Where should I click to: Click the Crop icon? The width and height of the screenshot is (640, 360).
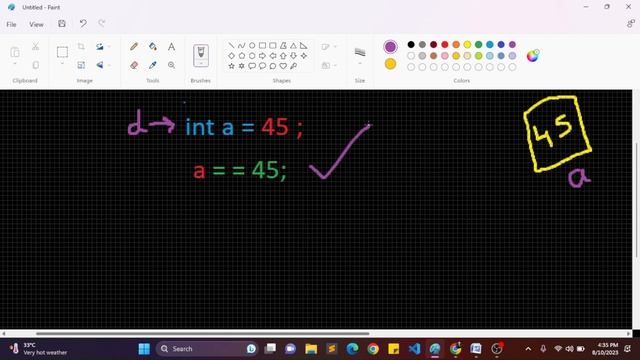pyautogui.click(x=81, y=47)
